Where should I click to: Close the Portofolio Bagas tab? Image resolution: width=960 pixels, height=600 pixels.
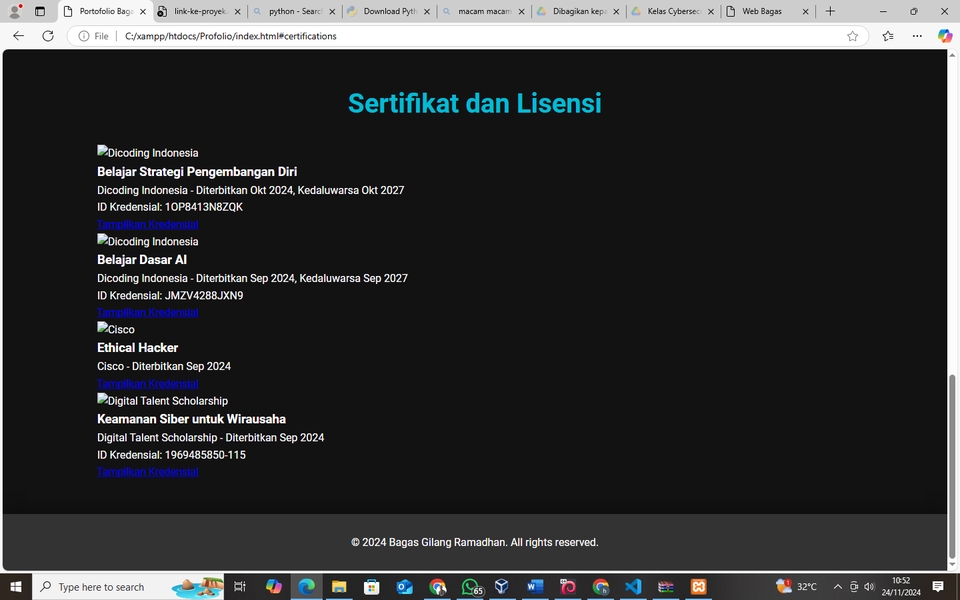pyautogui.click(x=143, y=12)
